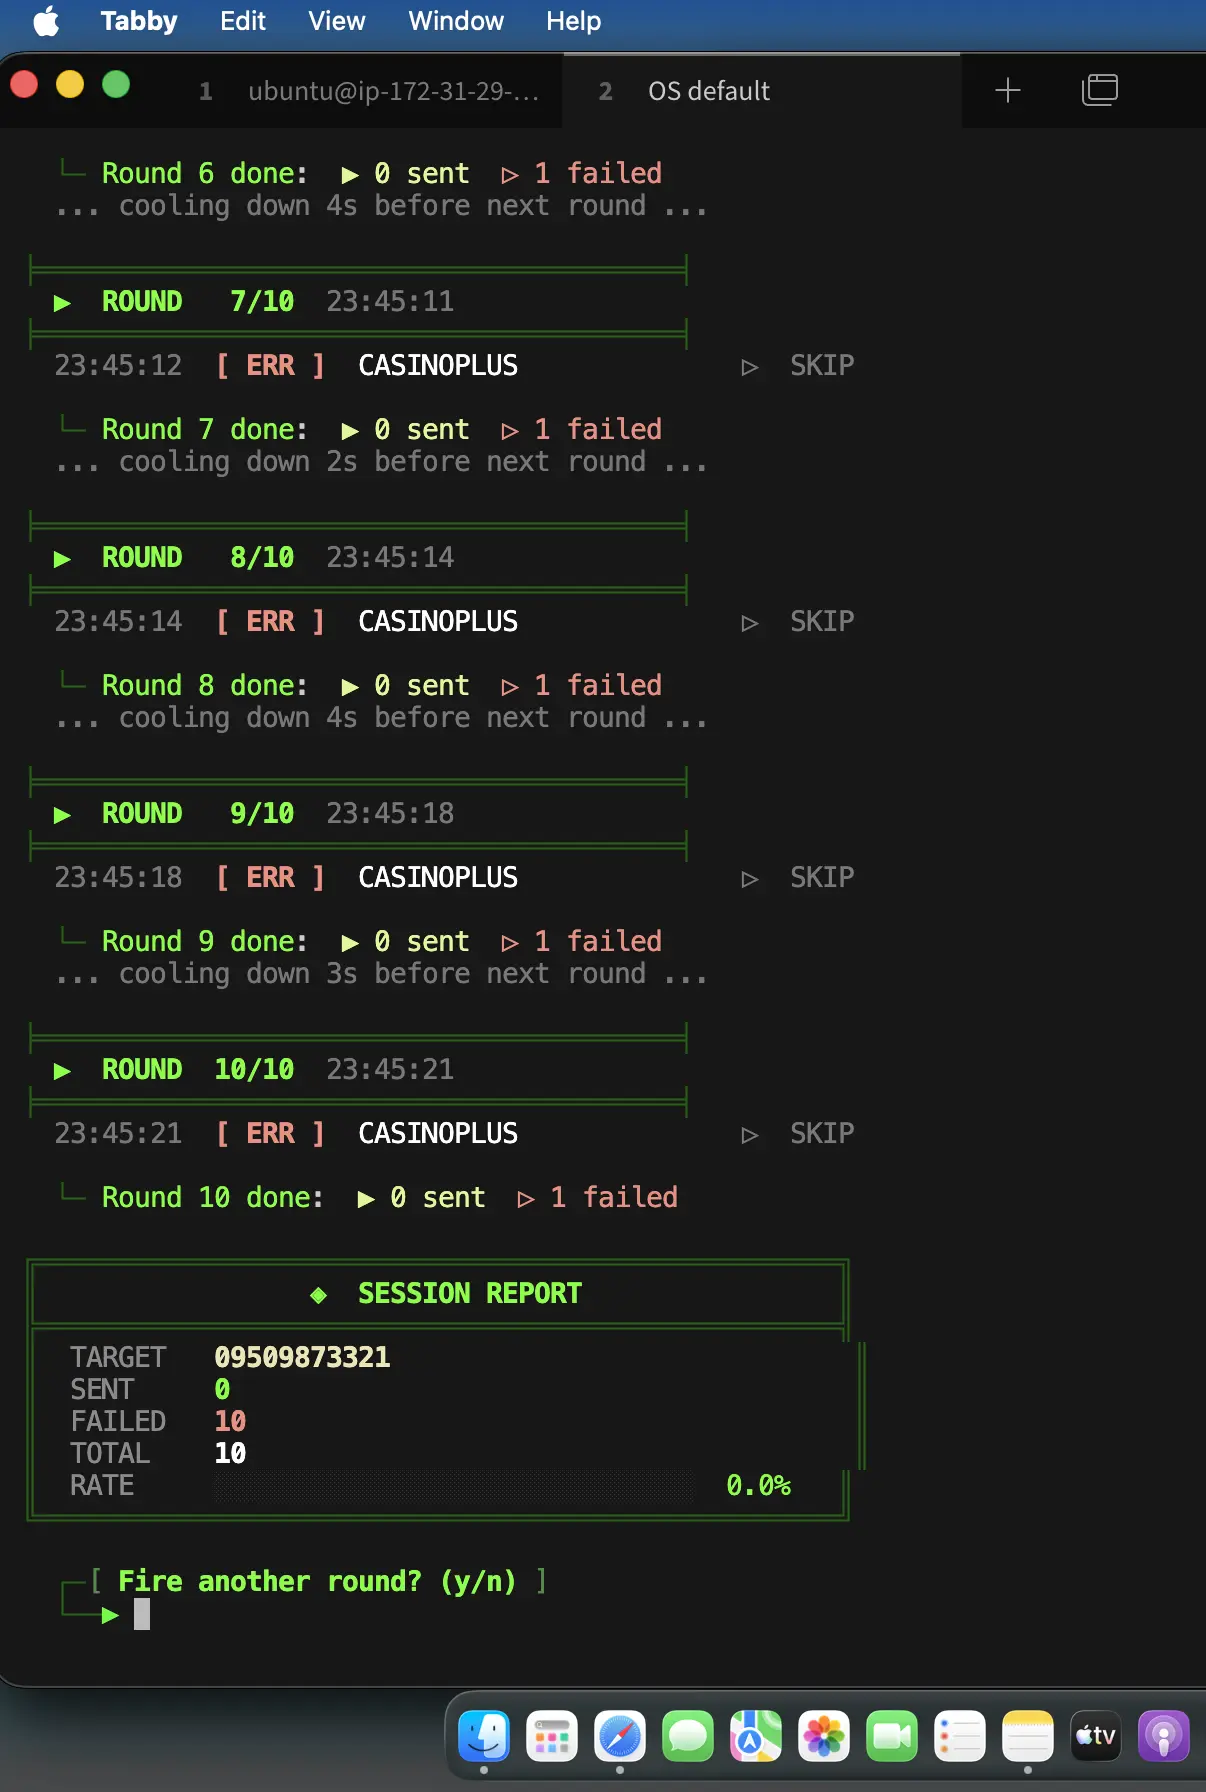Open Photos app in dock
Viewport: 1206px width, 1792px height.
824,1736
